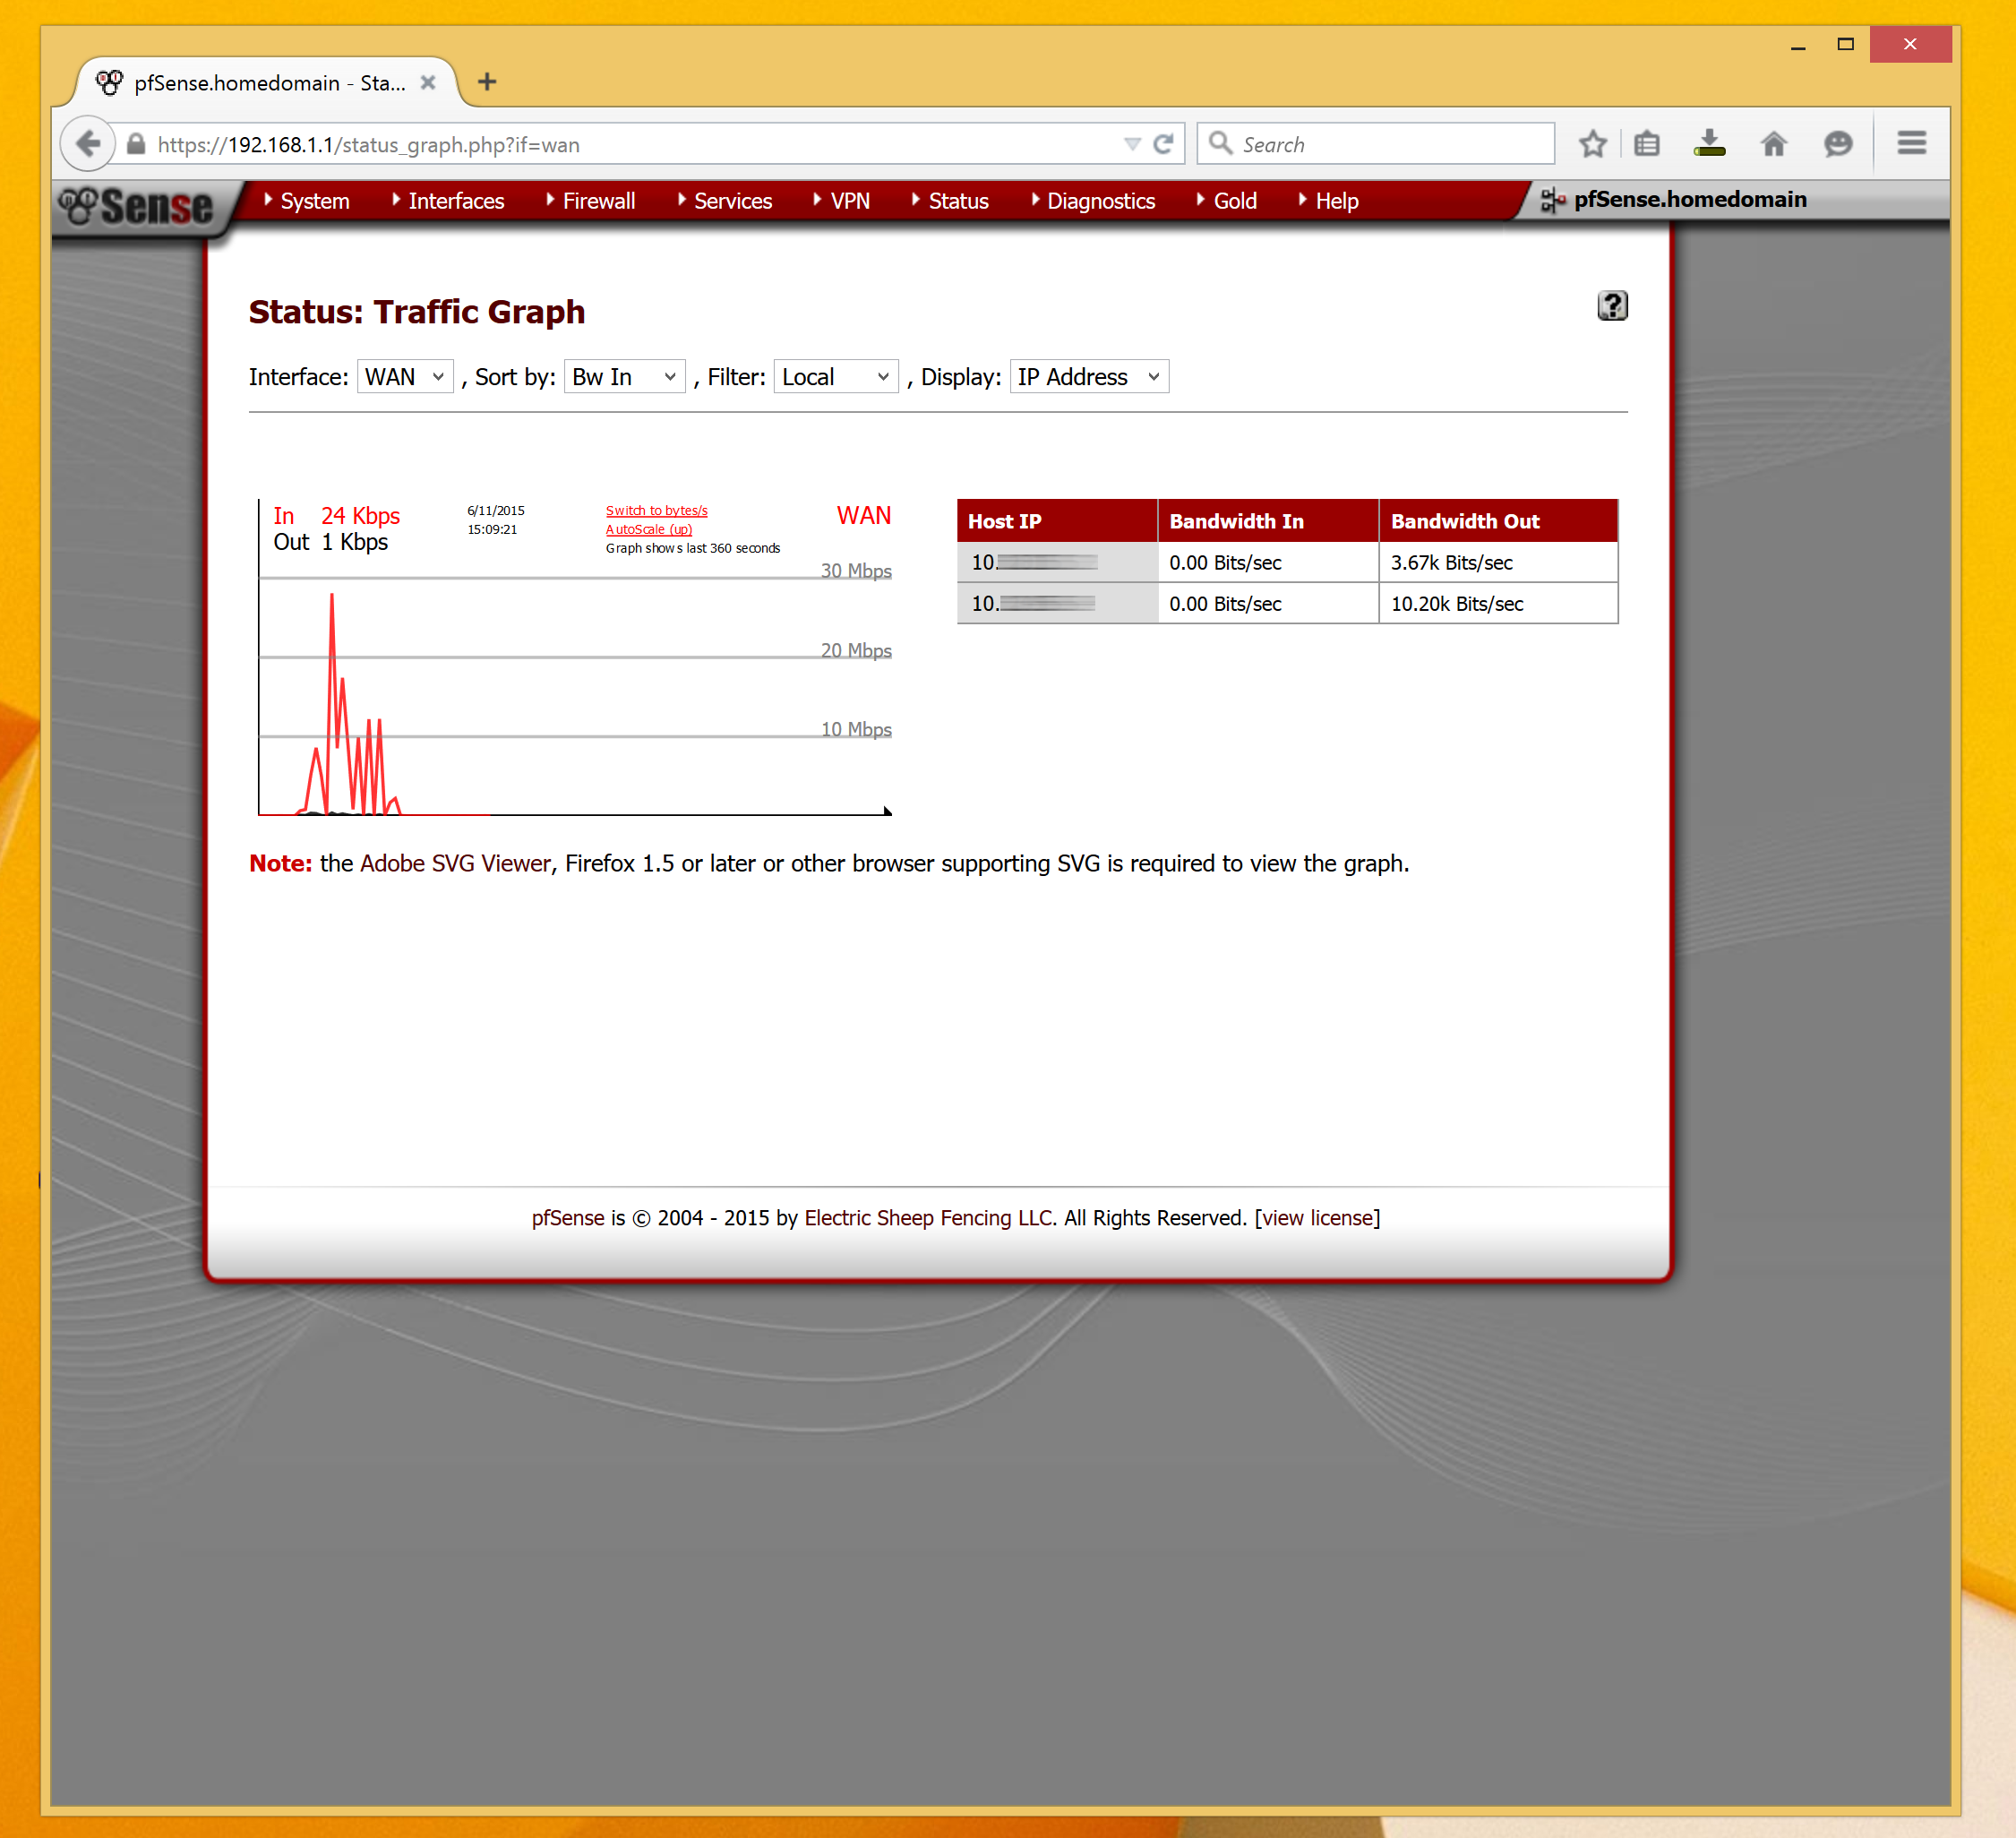Click the In 24 Kbps reading
This screenshot has height=1838, width=2016.
337,516
